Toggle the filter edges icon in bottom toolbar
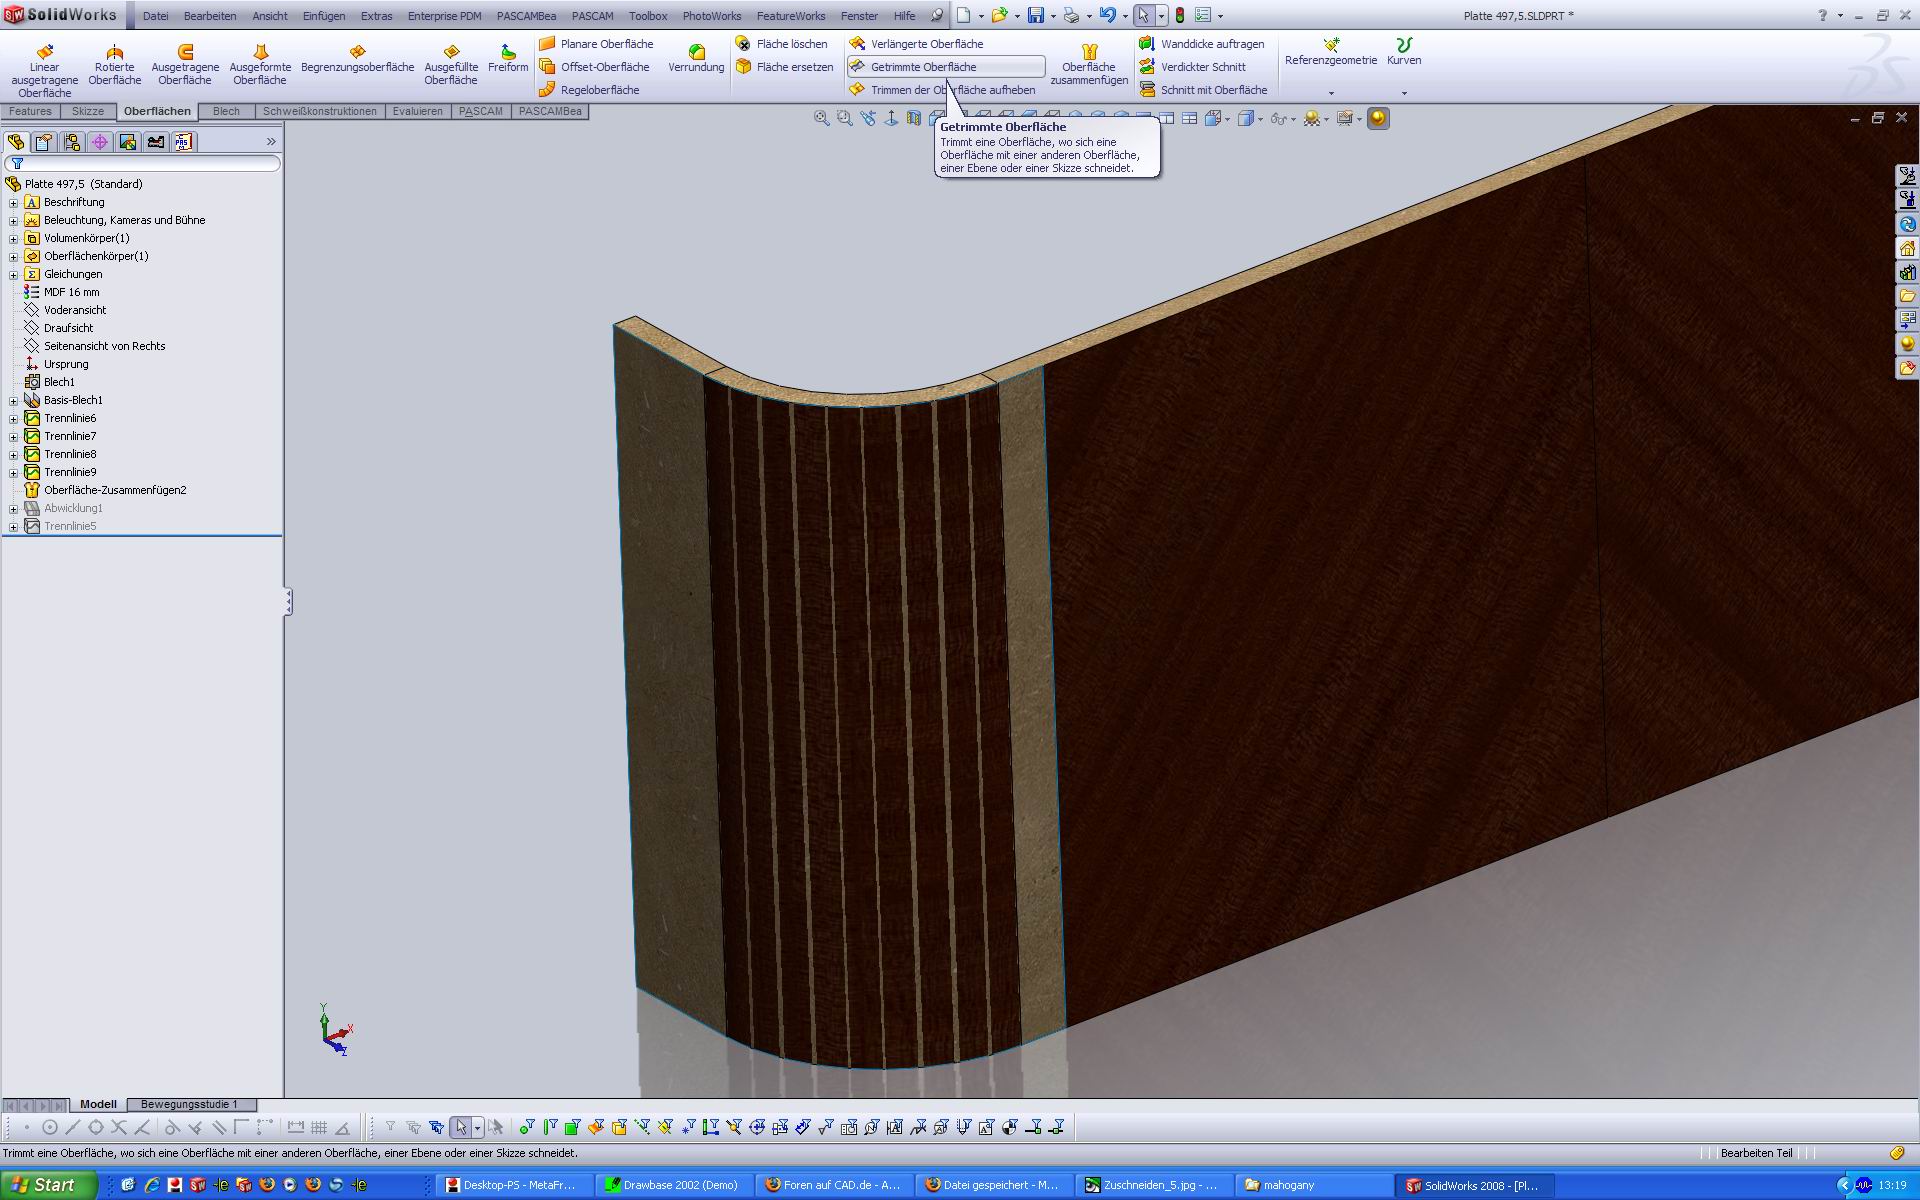This screenshot has width=1920, height=1200. pyautogui.click(x=550, y=1127)
